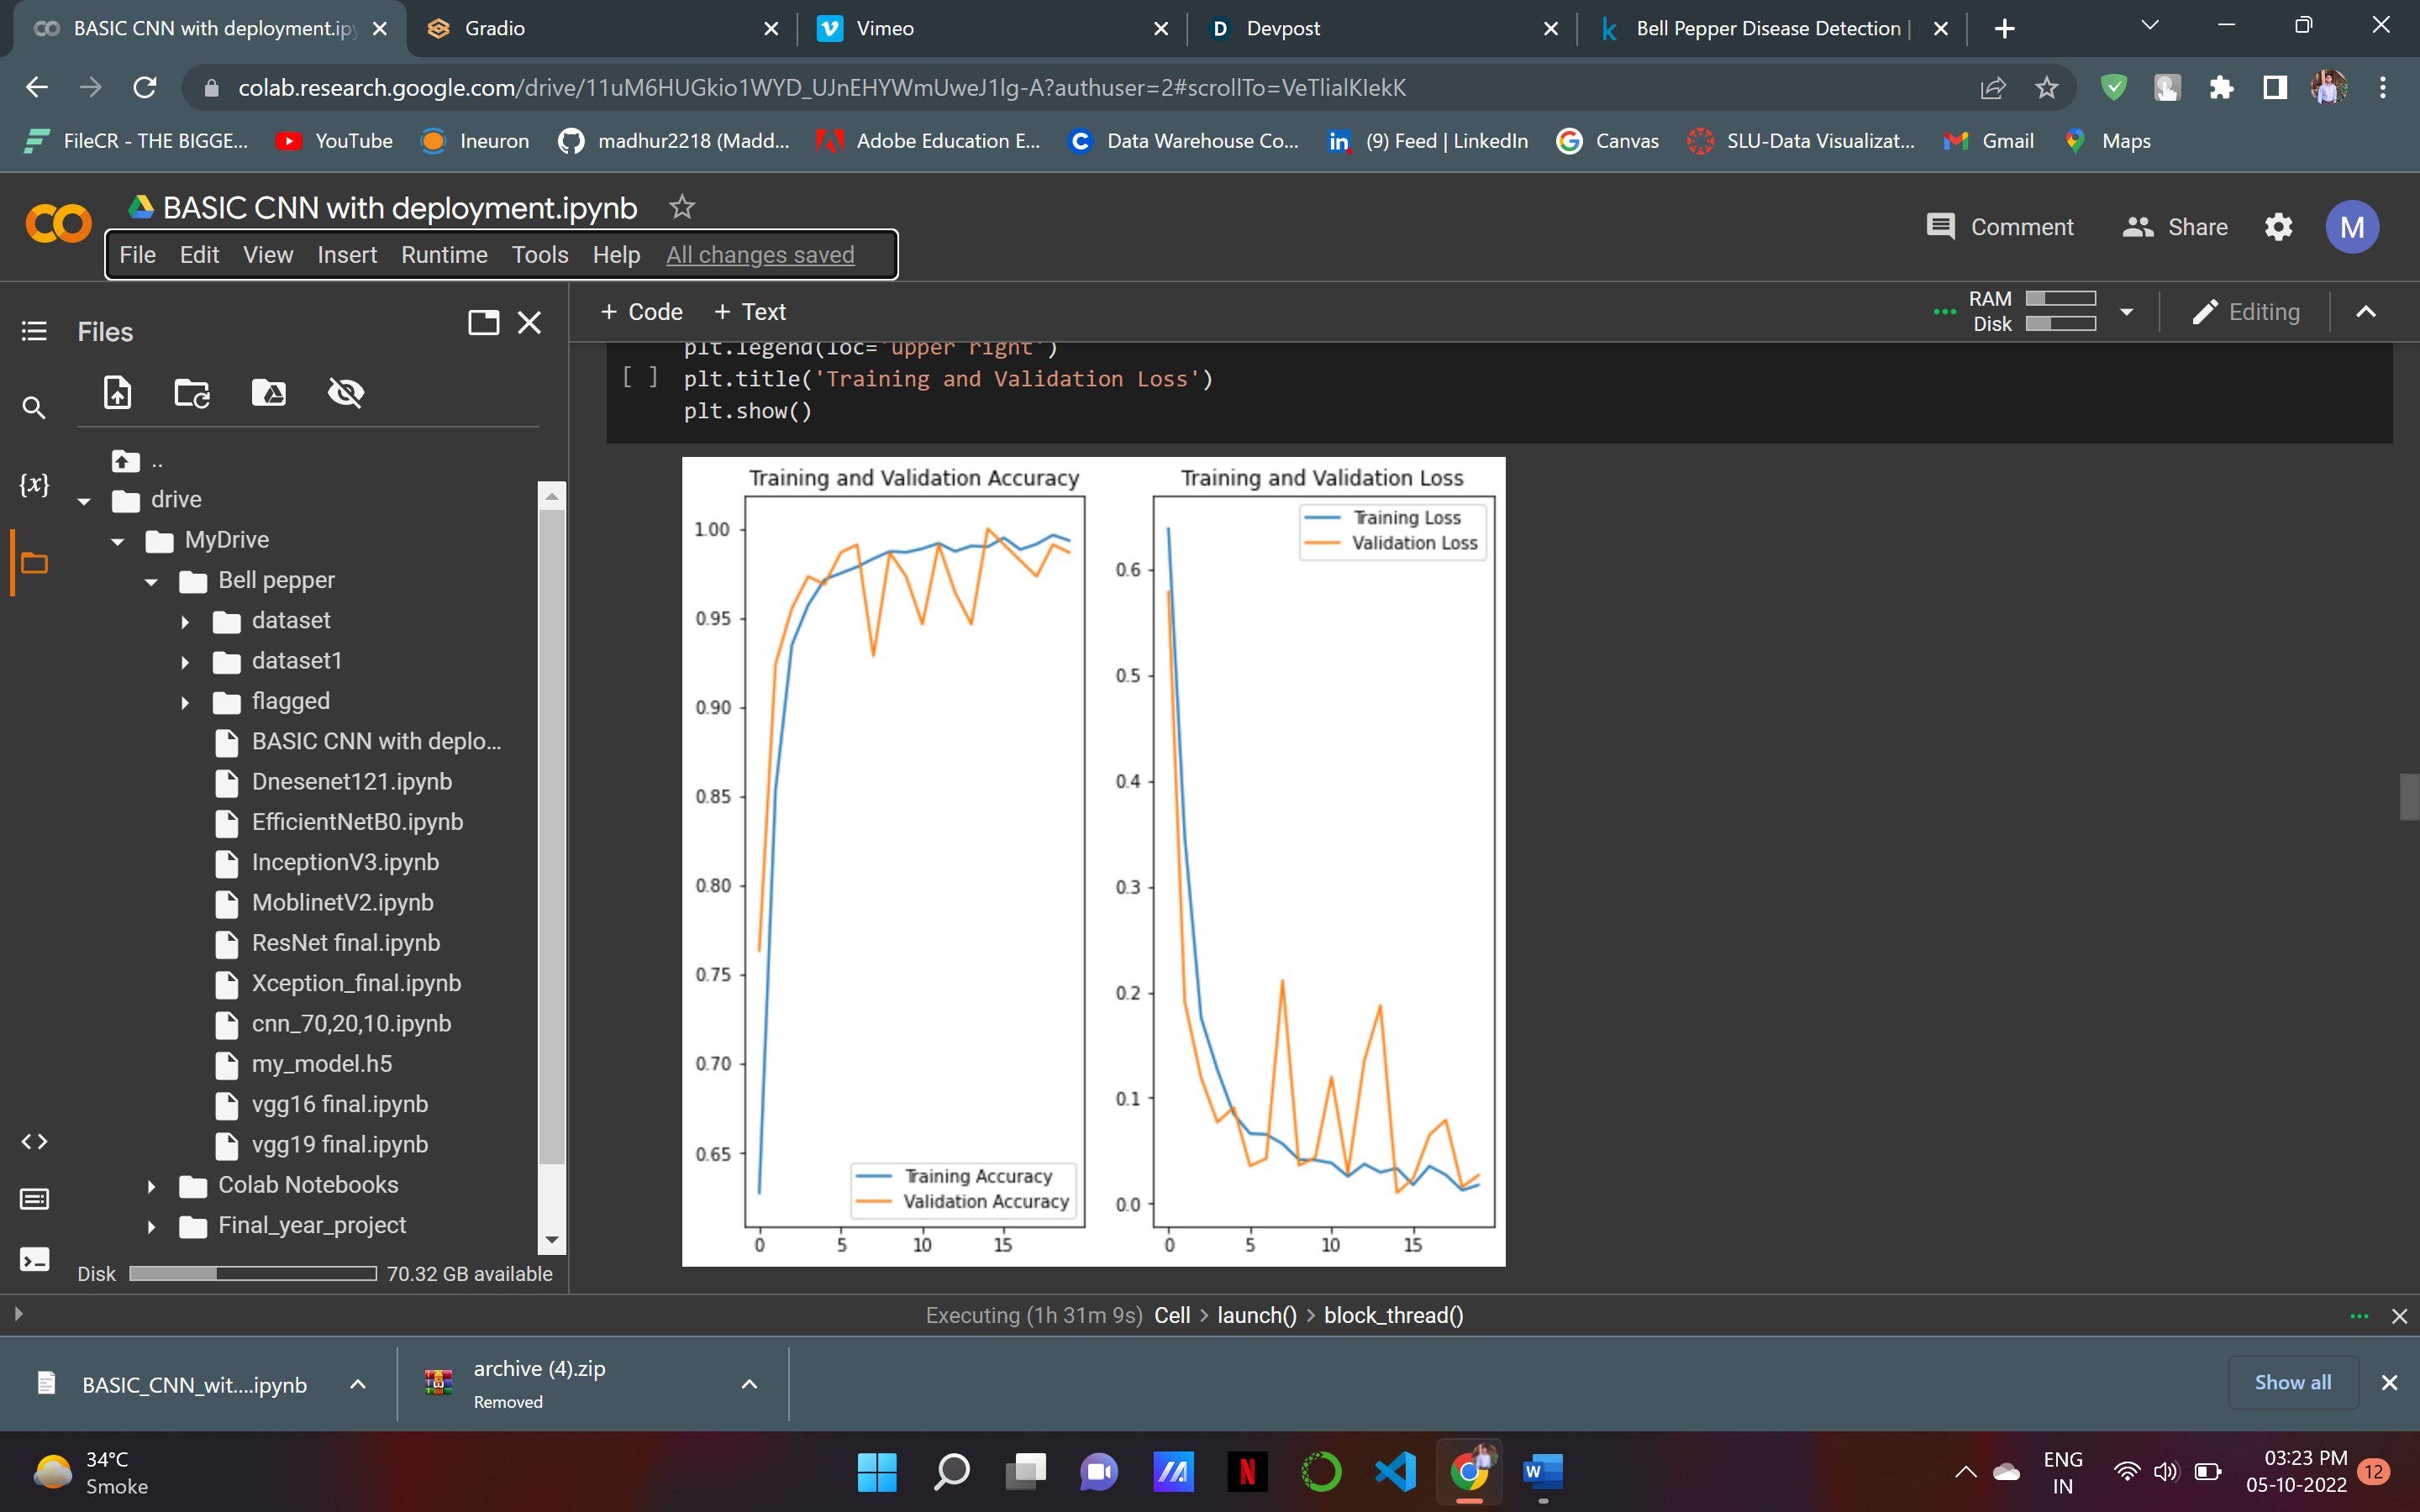
Task: Click the upload file icon in Files panel
Action: 118,393
